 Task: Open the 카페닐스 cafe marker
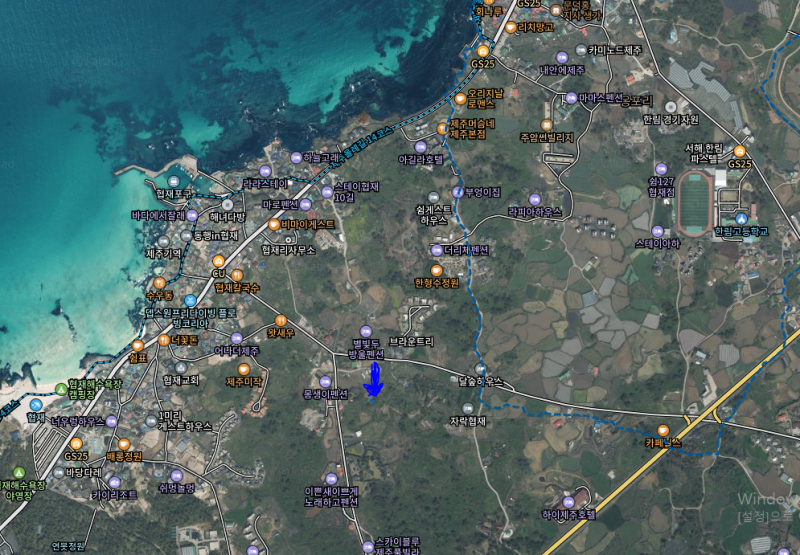[662, 429]
